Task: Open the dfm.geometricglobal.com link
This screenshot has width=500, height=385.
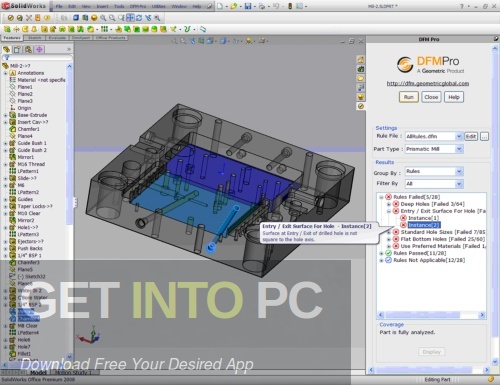Action: click(x=428, y=83)
